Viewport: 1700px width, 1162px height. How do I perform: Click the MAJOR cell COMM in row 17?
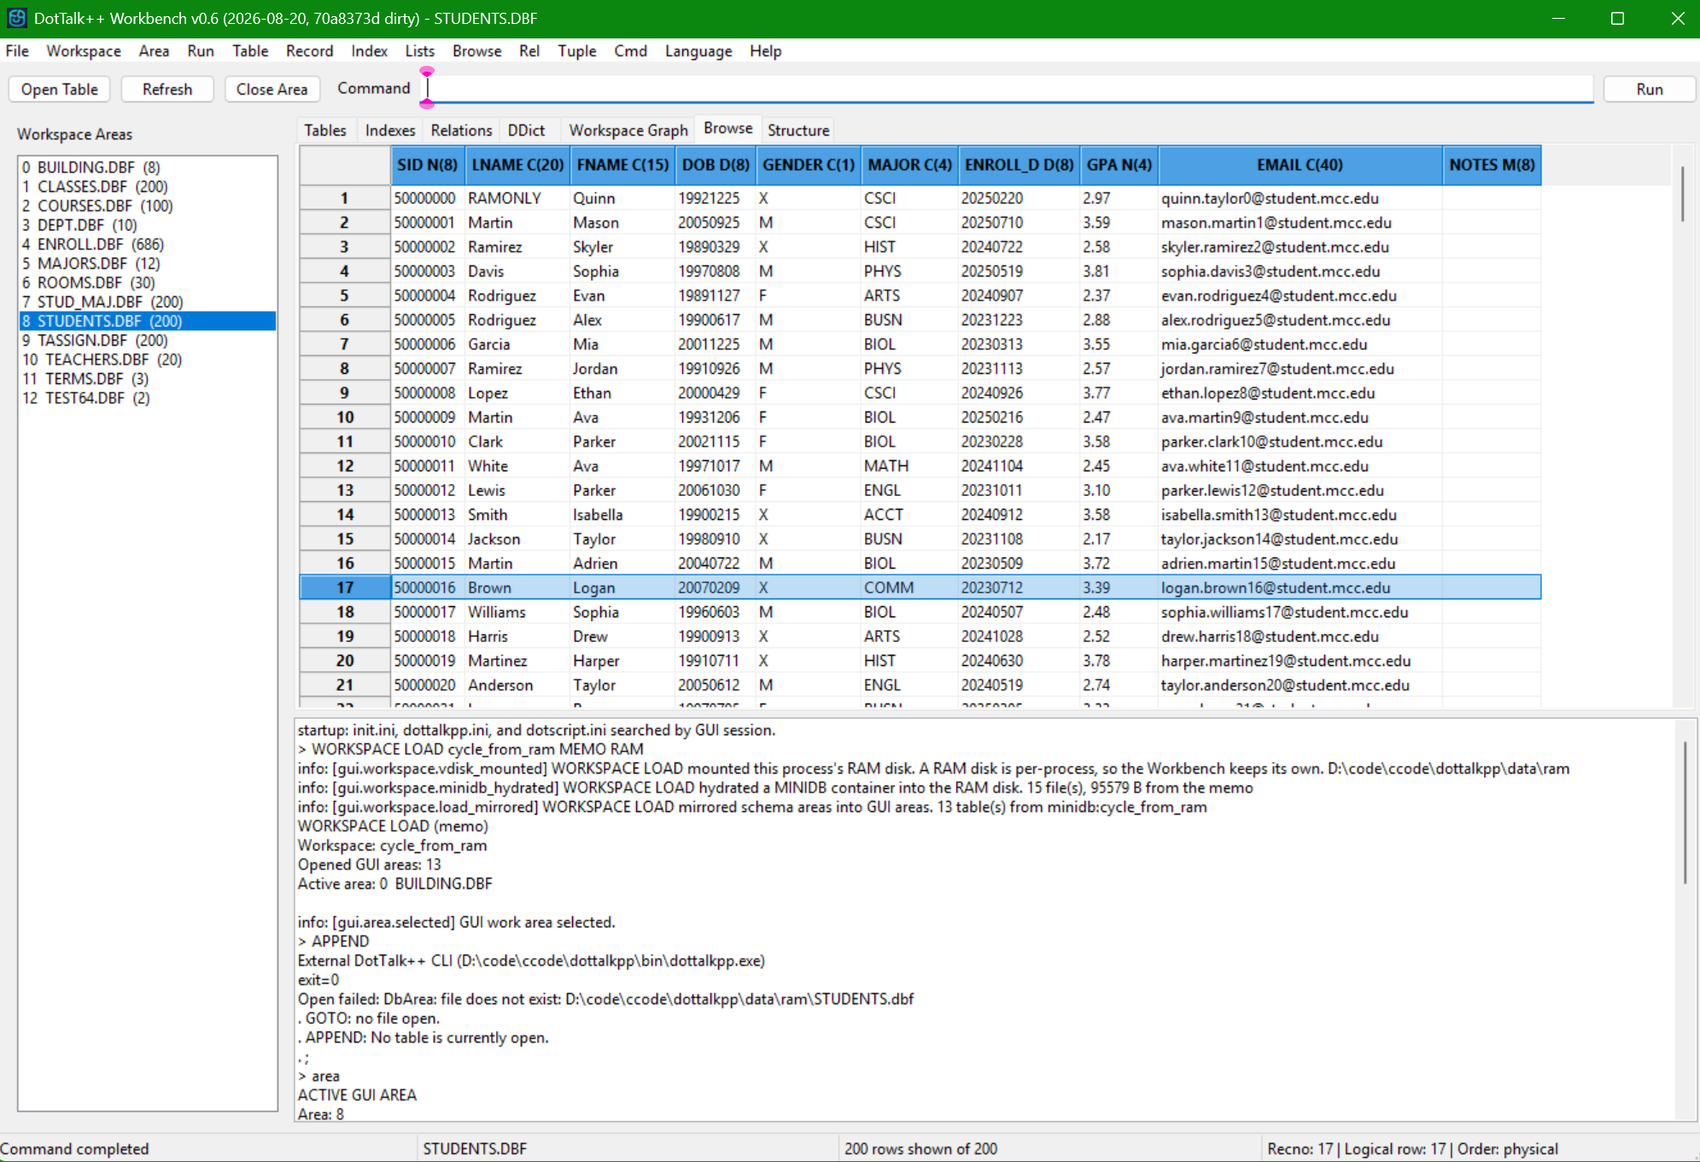[x=909, y=588]
